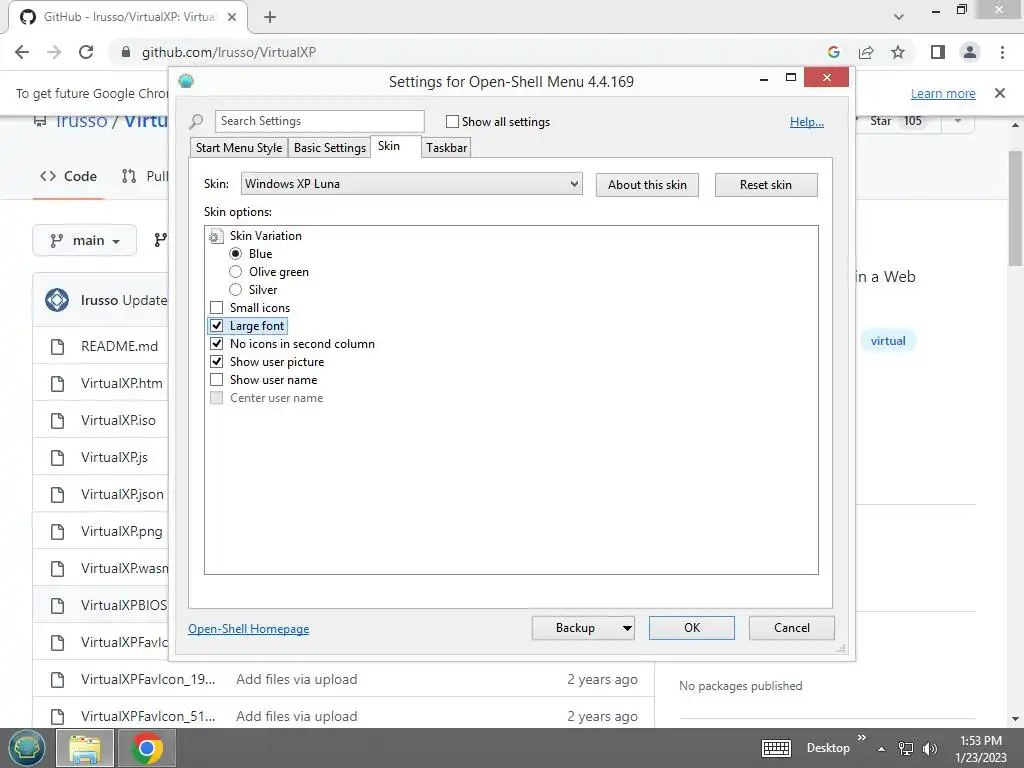This screenshot has width=1024, height=768.
Task: Uncheck Show user picture
Action: pos(216,362)
